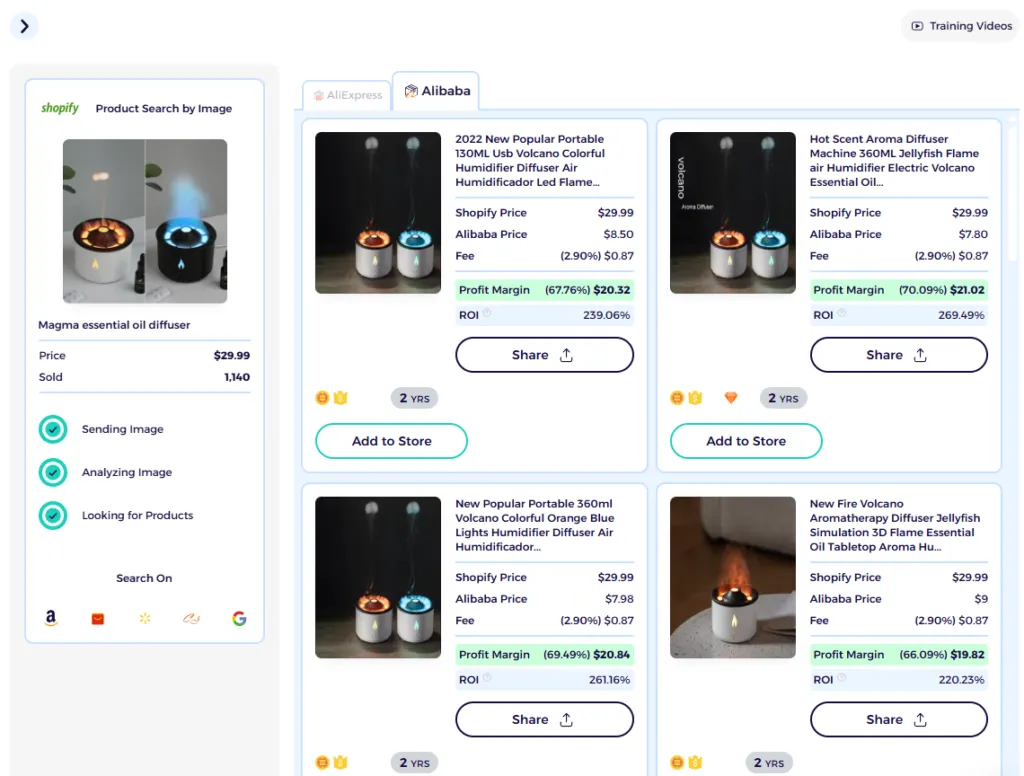Click the diamond supplier badge on Hot Scent diffuser
Screen dimensions: 1024x776
[x=730, y=397]
